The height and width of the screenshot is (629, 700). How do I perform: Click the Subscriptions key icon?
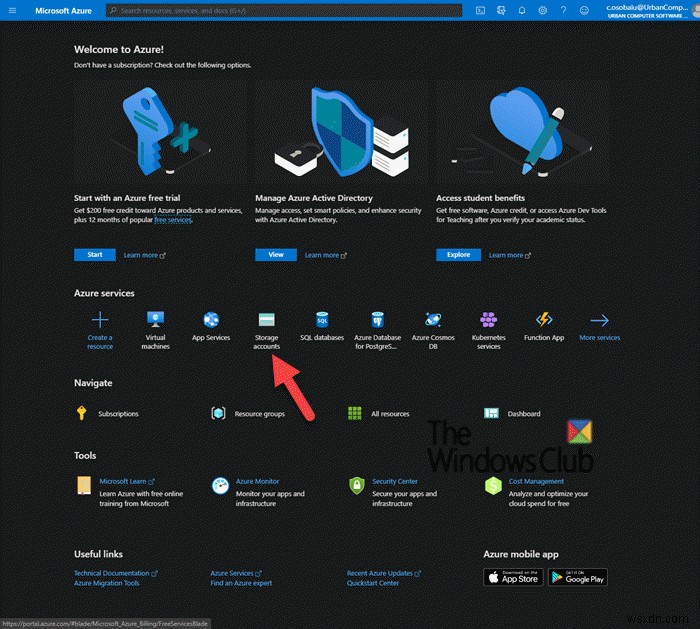tap(81, 413)
